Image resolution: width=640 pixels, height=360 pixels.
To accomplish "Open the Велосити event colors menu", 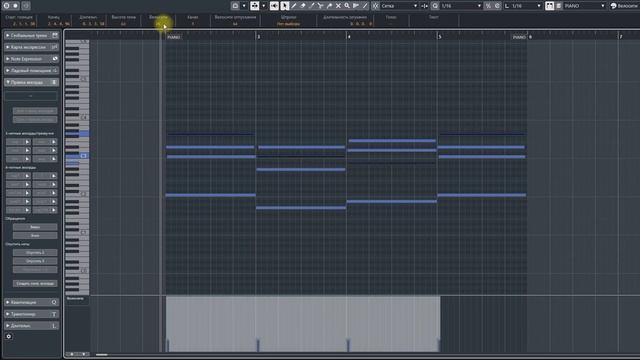I will coord(624,6).
